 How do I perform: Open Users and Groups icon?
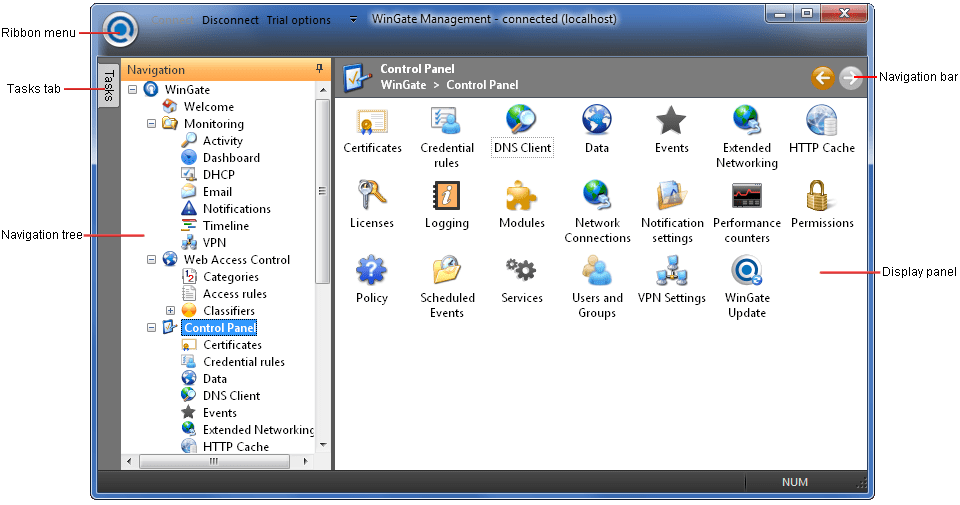[597, 270]
